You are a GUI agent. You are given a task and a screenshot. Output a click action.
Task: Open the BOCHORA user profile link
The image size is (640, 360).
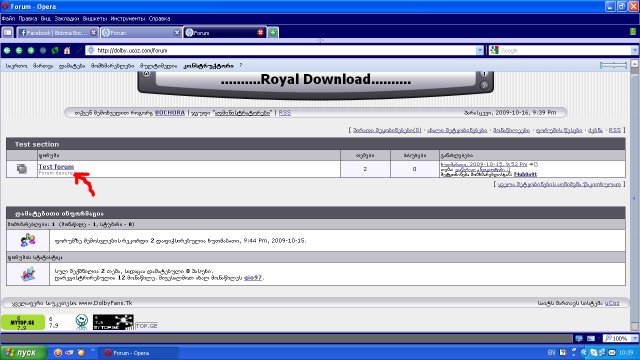(170, 113)
